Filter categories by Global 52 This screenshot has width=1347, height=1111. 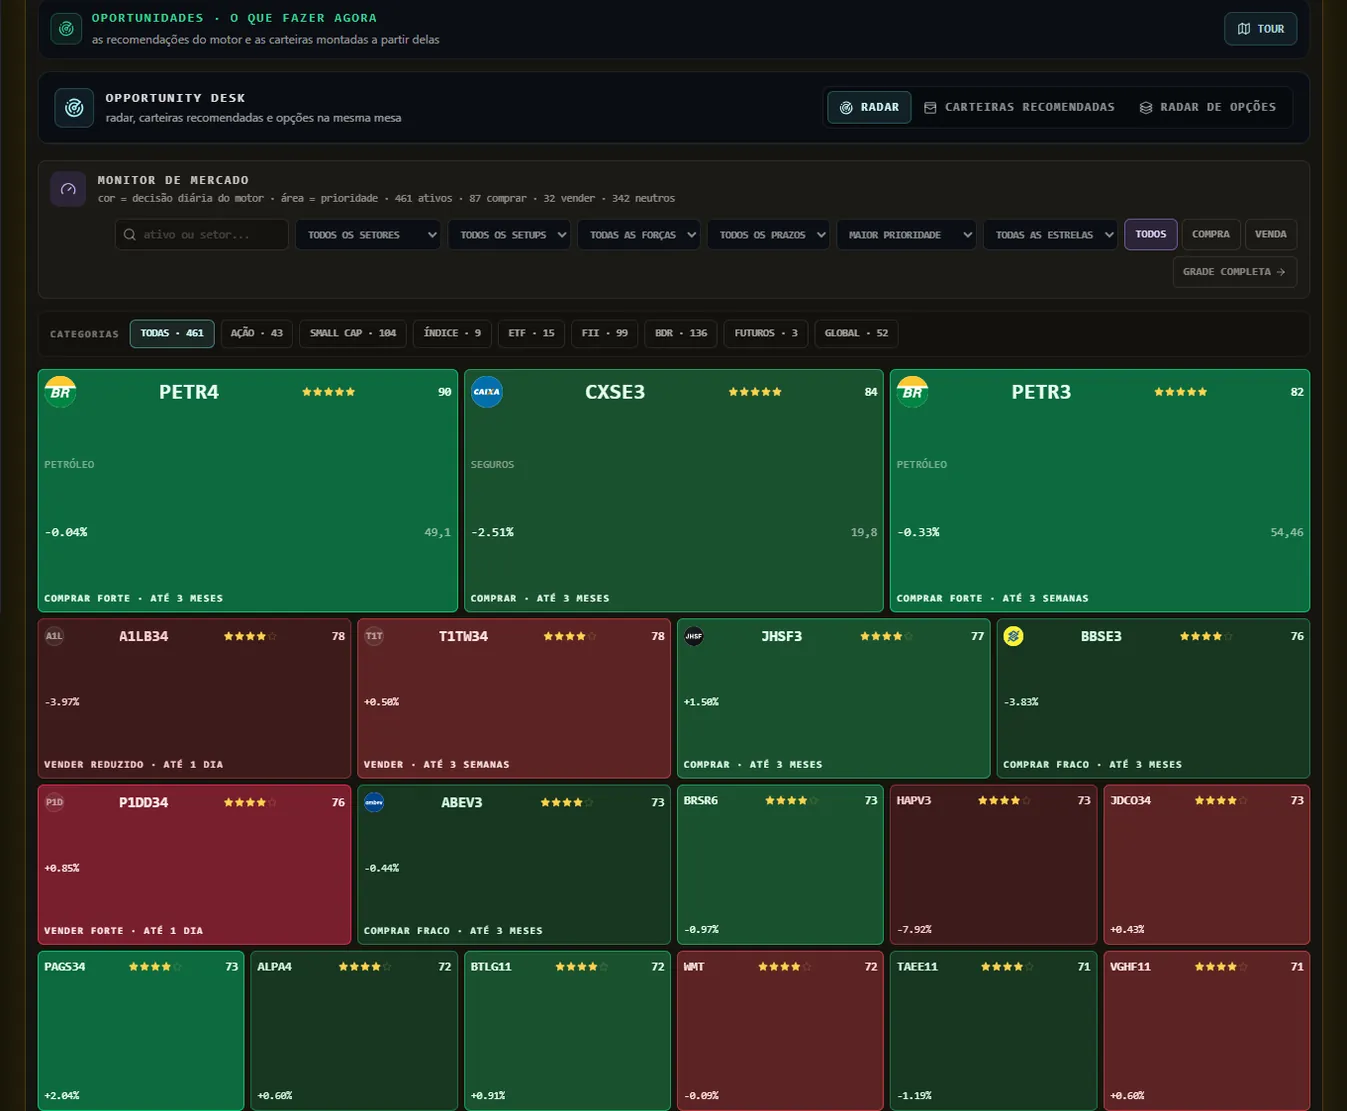click(856, 333)
